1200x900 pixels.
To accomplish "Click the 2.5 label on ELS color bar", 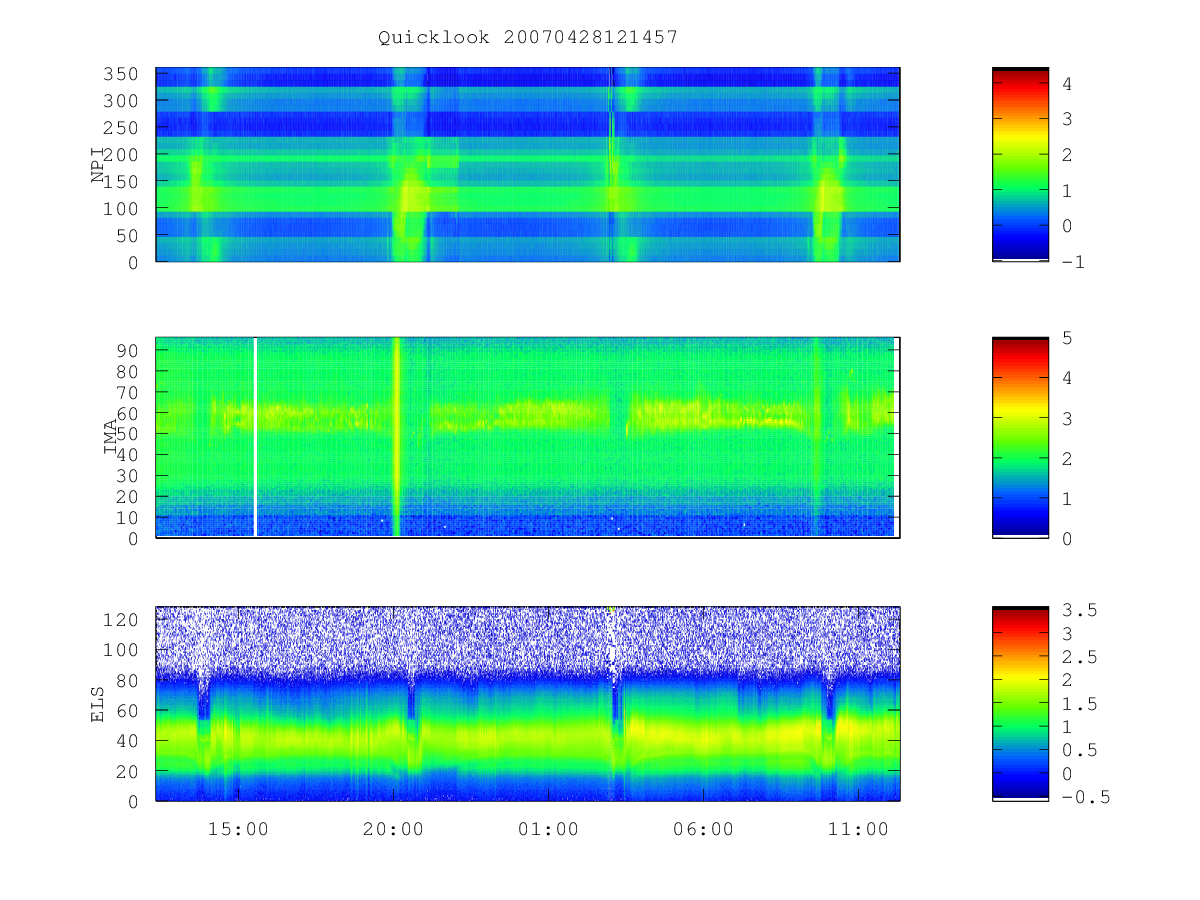I will [x=1080, y=656].
